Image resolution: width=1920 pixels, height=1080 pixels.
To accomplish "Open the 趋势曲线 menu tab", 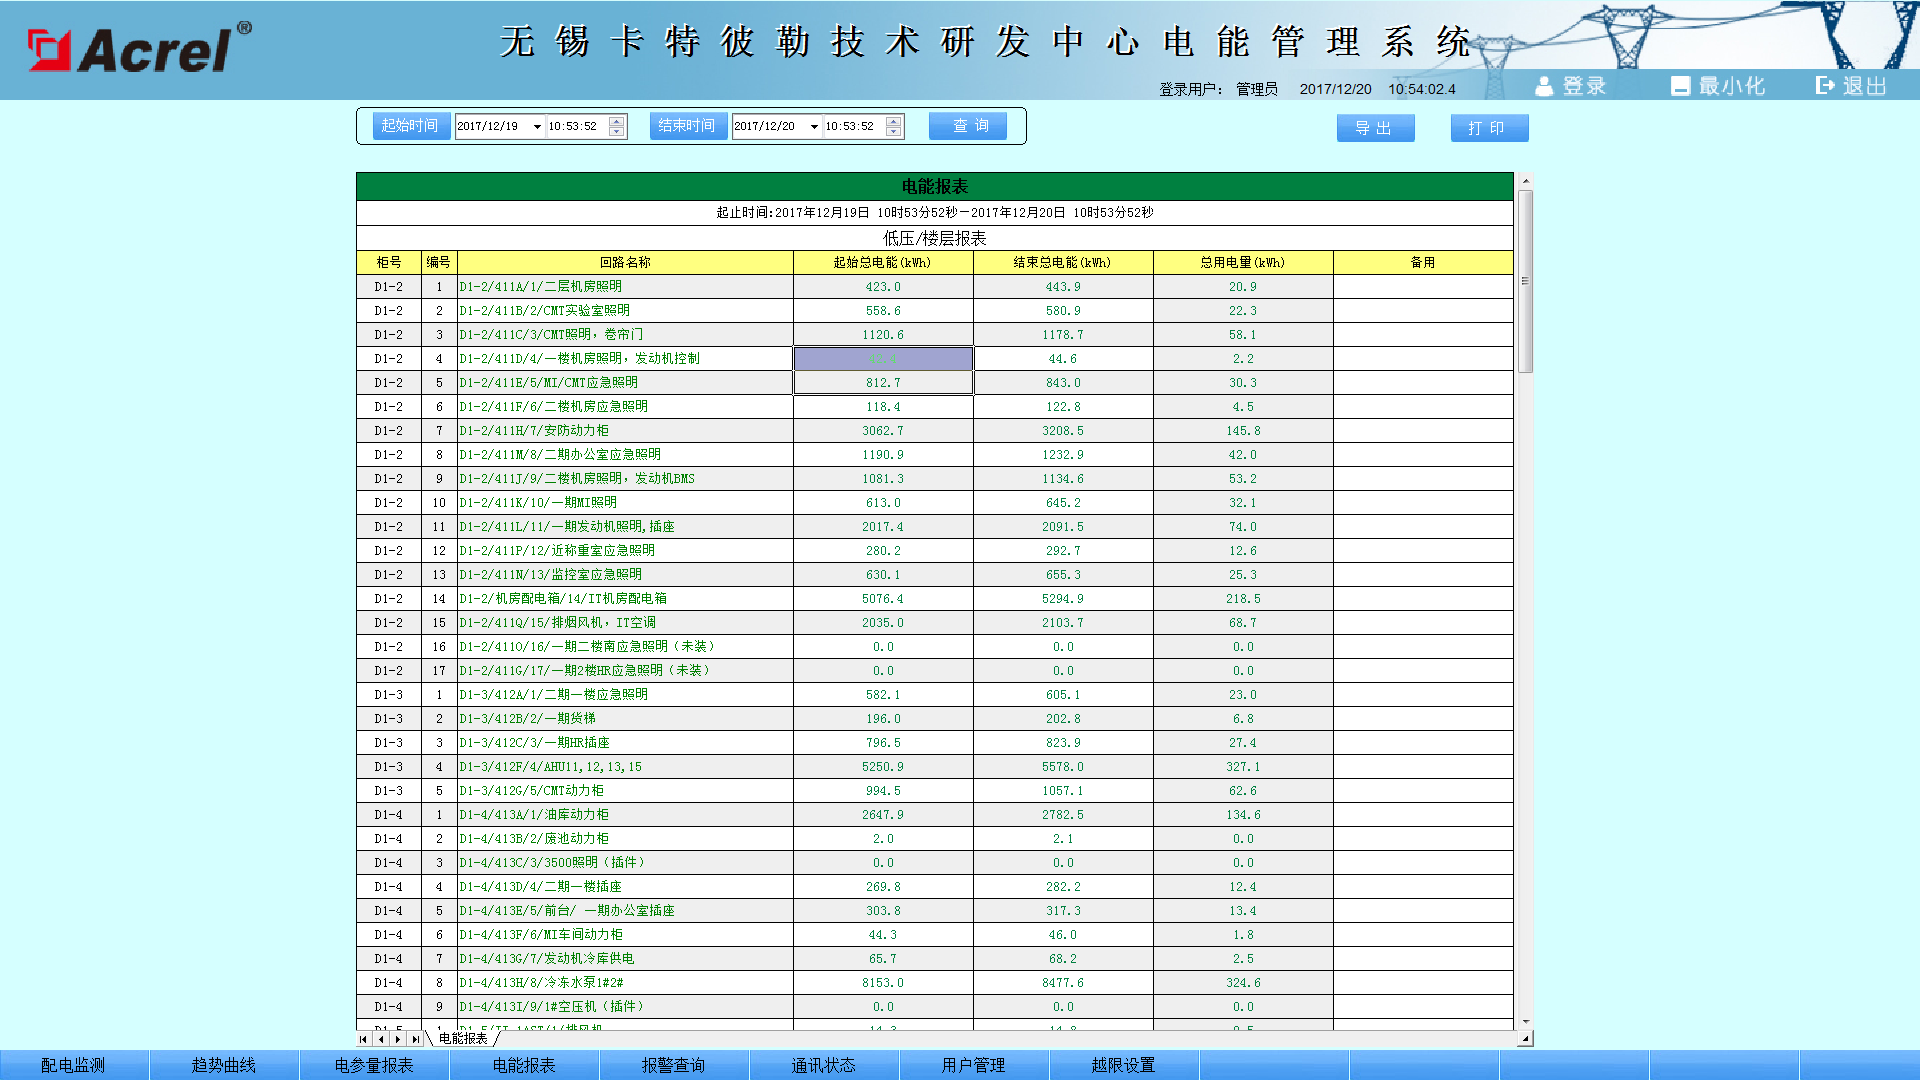I will coord(224,1065).
